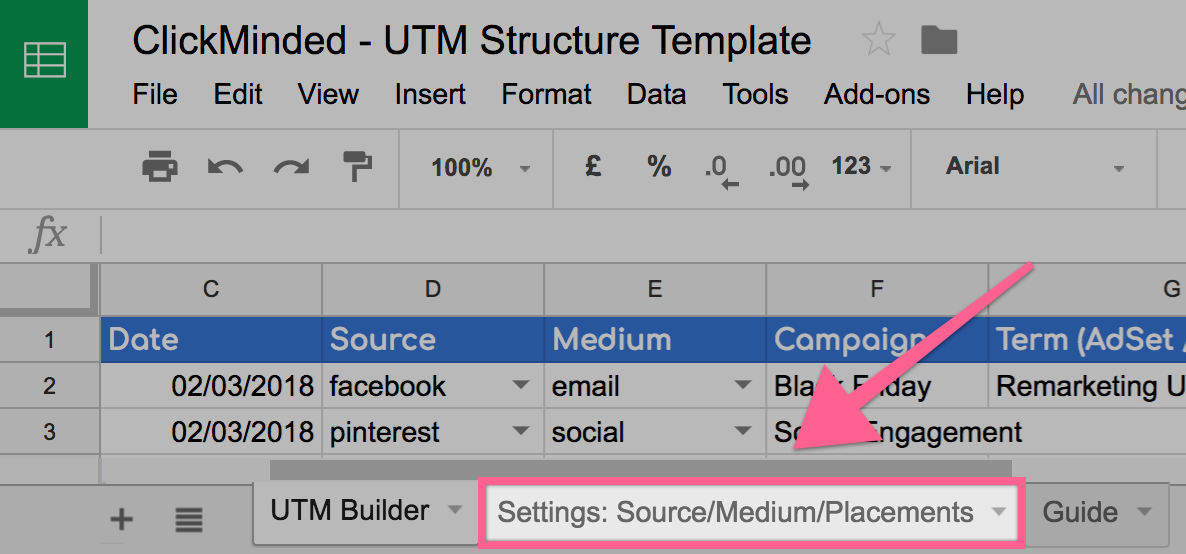Screen dimensions: 1186x554
Task: Click the Undo arrow
Action: 225,166
